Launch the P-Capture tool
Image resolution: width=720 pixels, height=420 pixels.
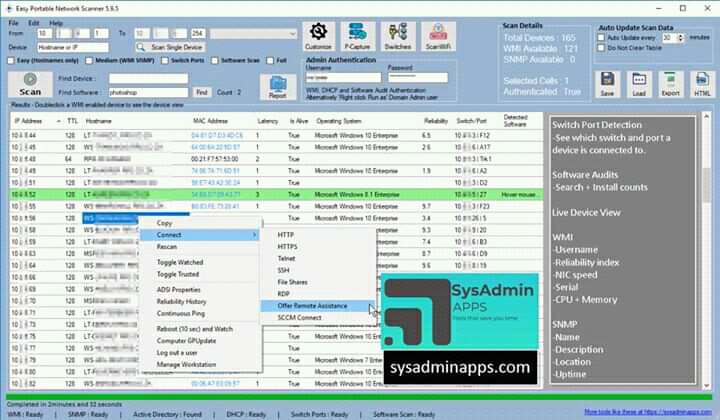click(358, 36)
